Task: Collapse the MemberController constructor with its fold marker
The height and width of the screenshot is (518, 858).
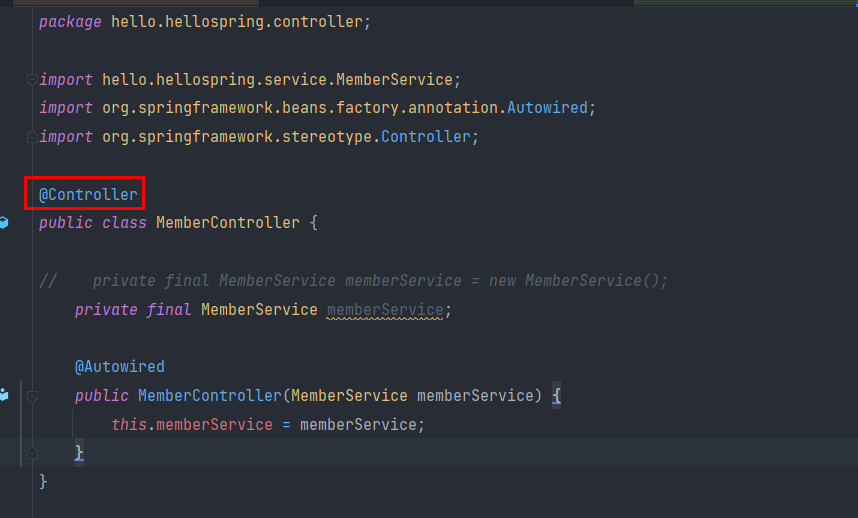Action: (32, 395)
